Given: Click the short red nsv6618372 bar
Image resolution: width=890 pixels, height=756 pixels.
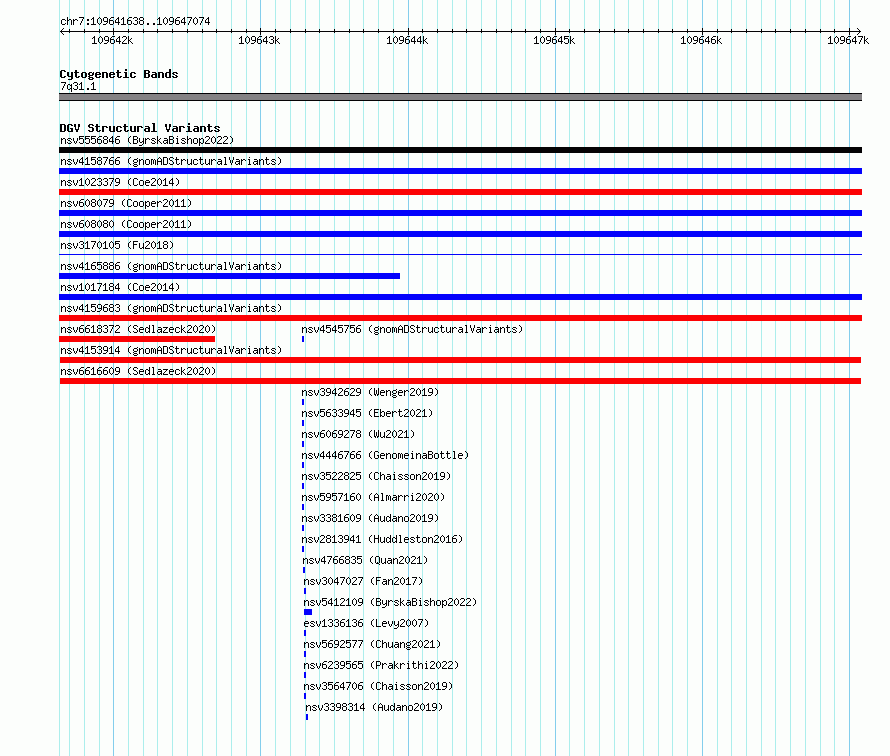Looking at the screenshot, I should coord(137,339).
